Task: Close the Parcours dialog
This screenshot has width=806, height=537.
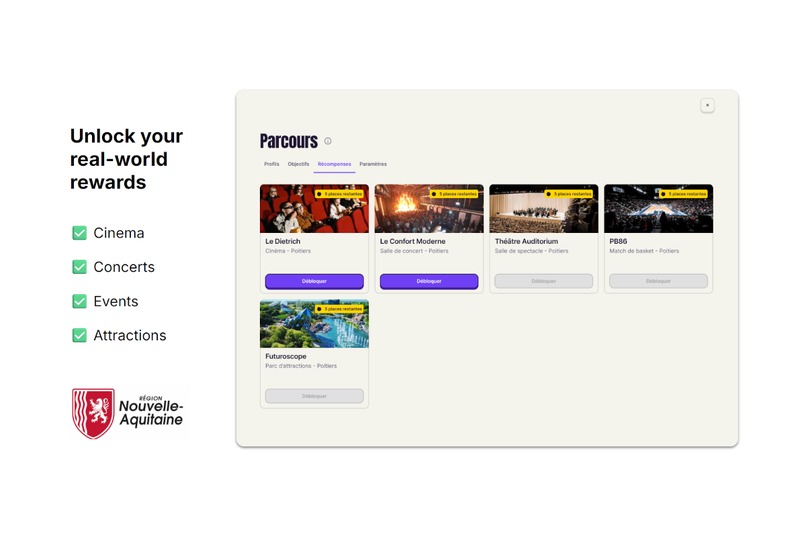Action: pyautogui.click(x=707, y=105)
